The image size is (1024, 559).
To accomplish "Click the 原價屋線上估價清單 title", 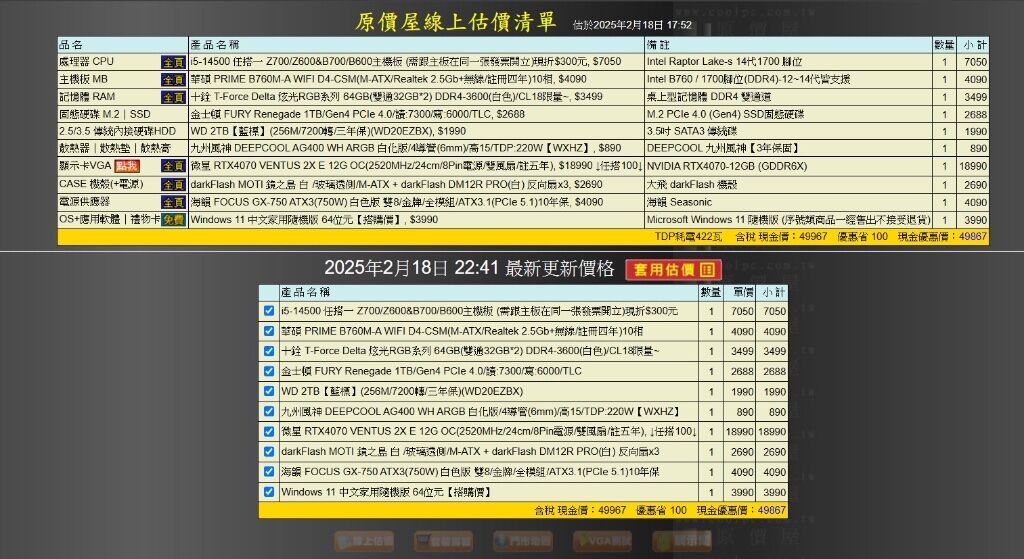I will (x=456, y=22).
